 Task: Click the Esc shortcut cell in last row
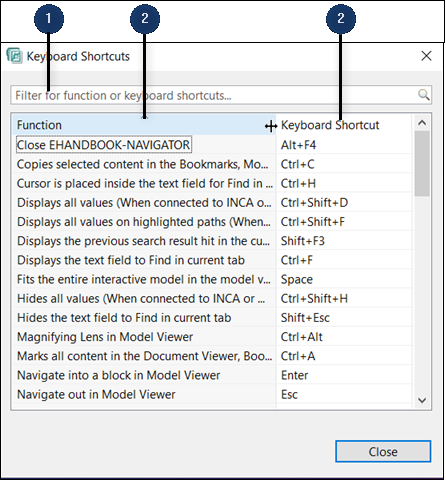click(345, 394)
